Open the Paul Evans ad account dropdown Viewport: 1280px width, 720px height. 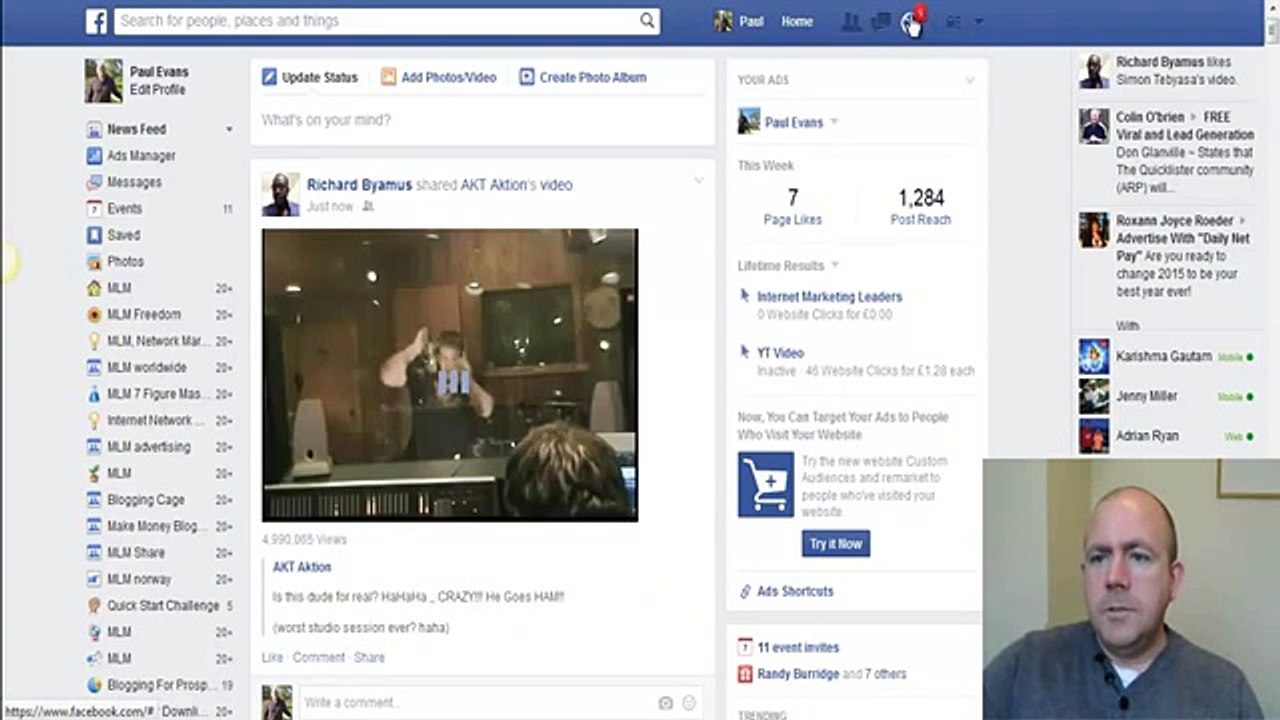pos(834,122)
